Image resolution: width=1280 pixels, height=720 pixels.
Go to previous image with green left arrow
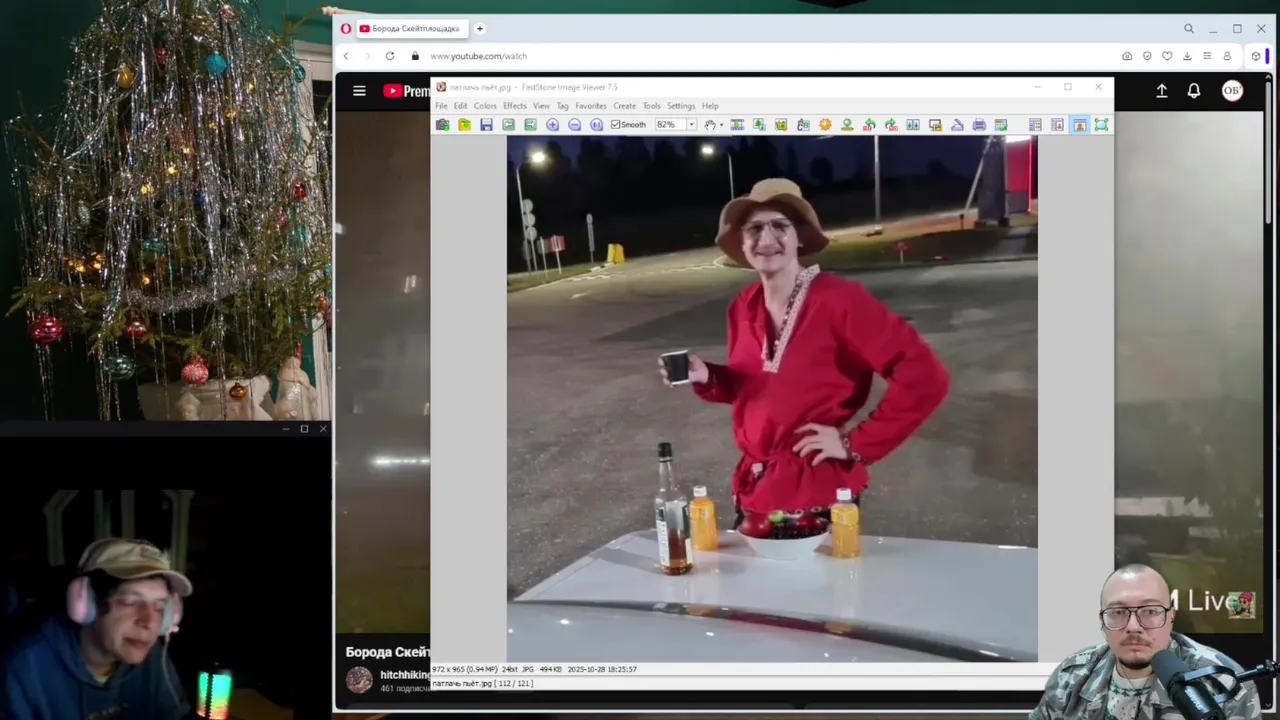coord(508,125)
